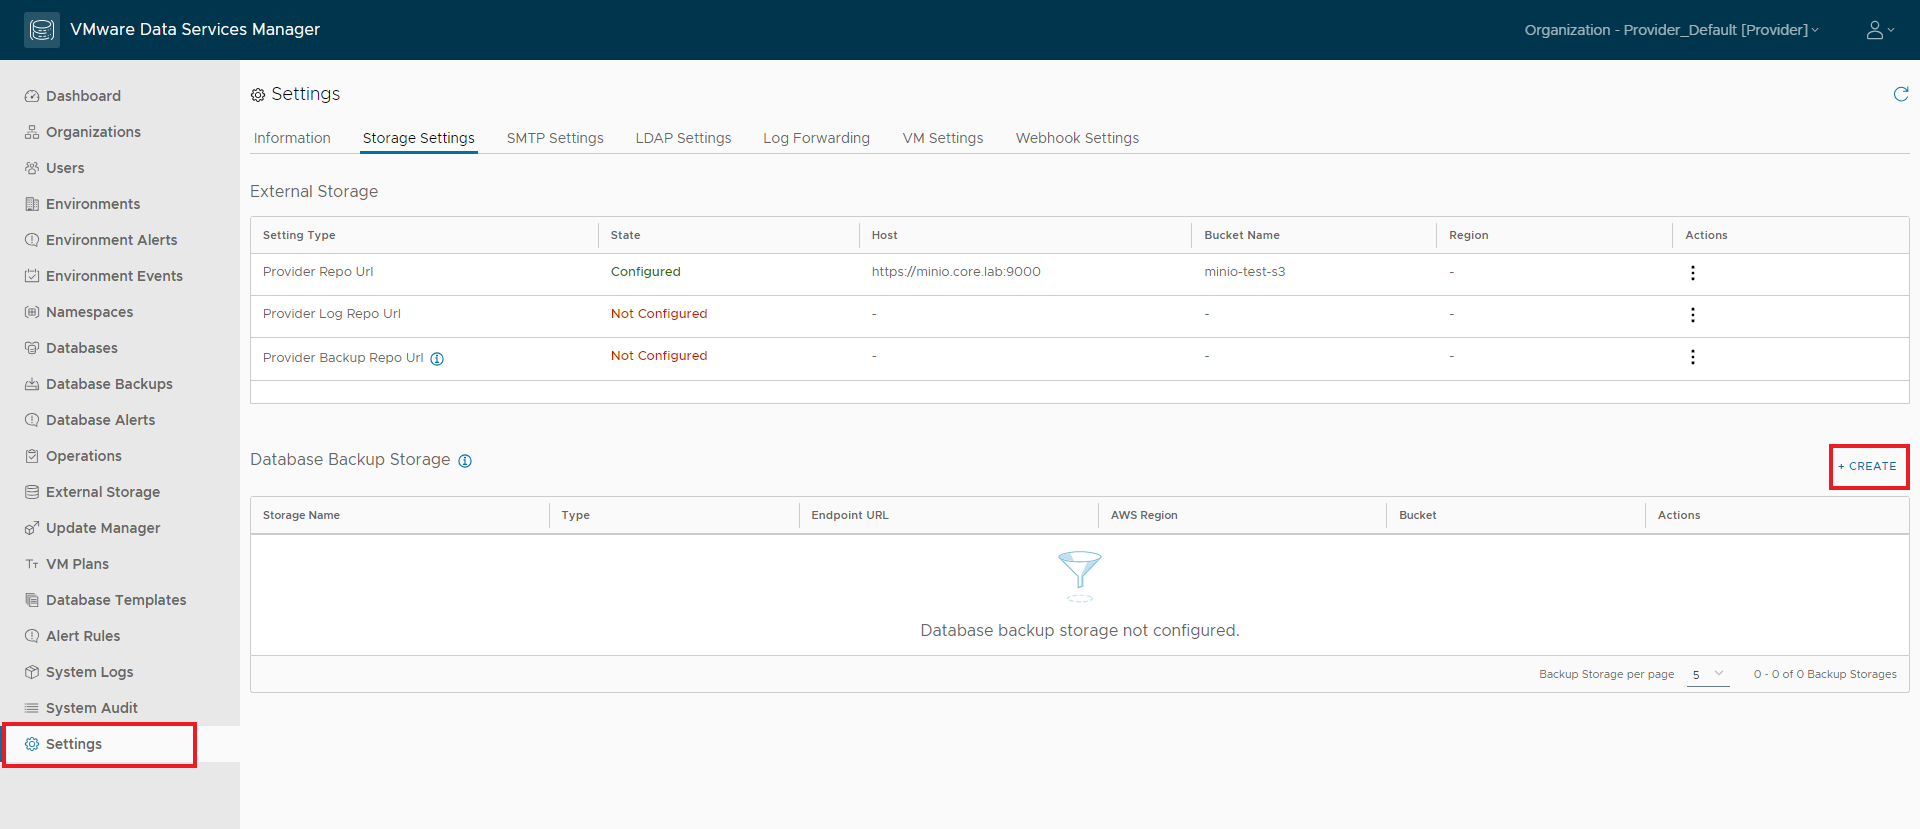Viewport: 1920px width, 829px height.
Task: Click the Configured state of Provider Repo Url
Action: tap(646, 272)
